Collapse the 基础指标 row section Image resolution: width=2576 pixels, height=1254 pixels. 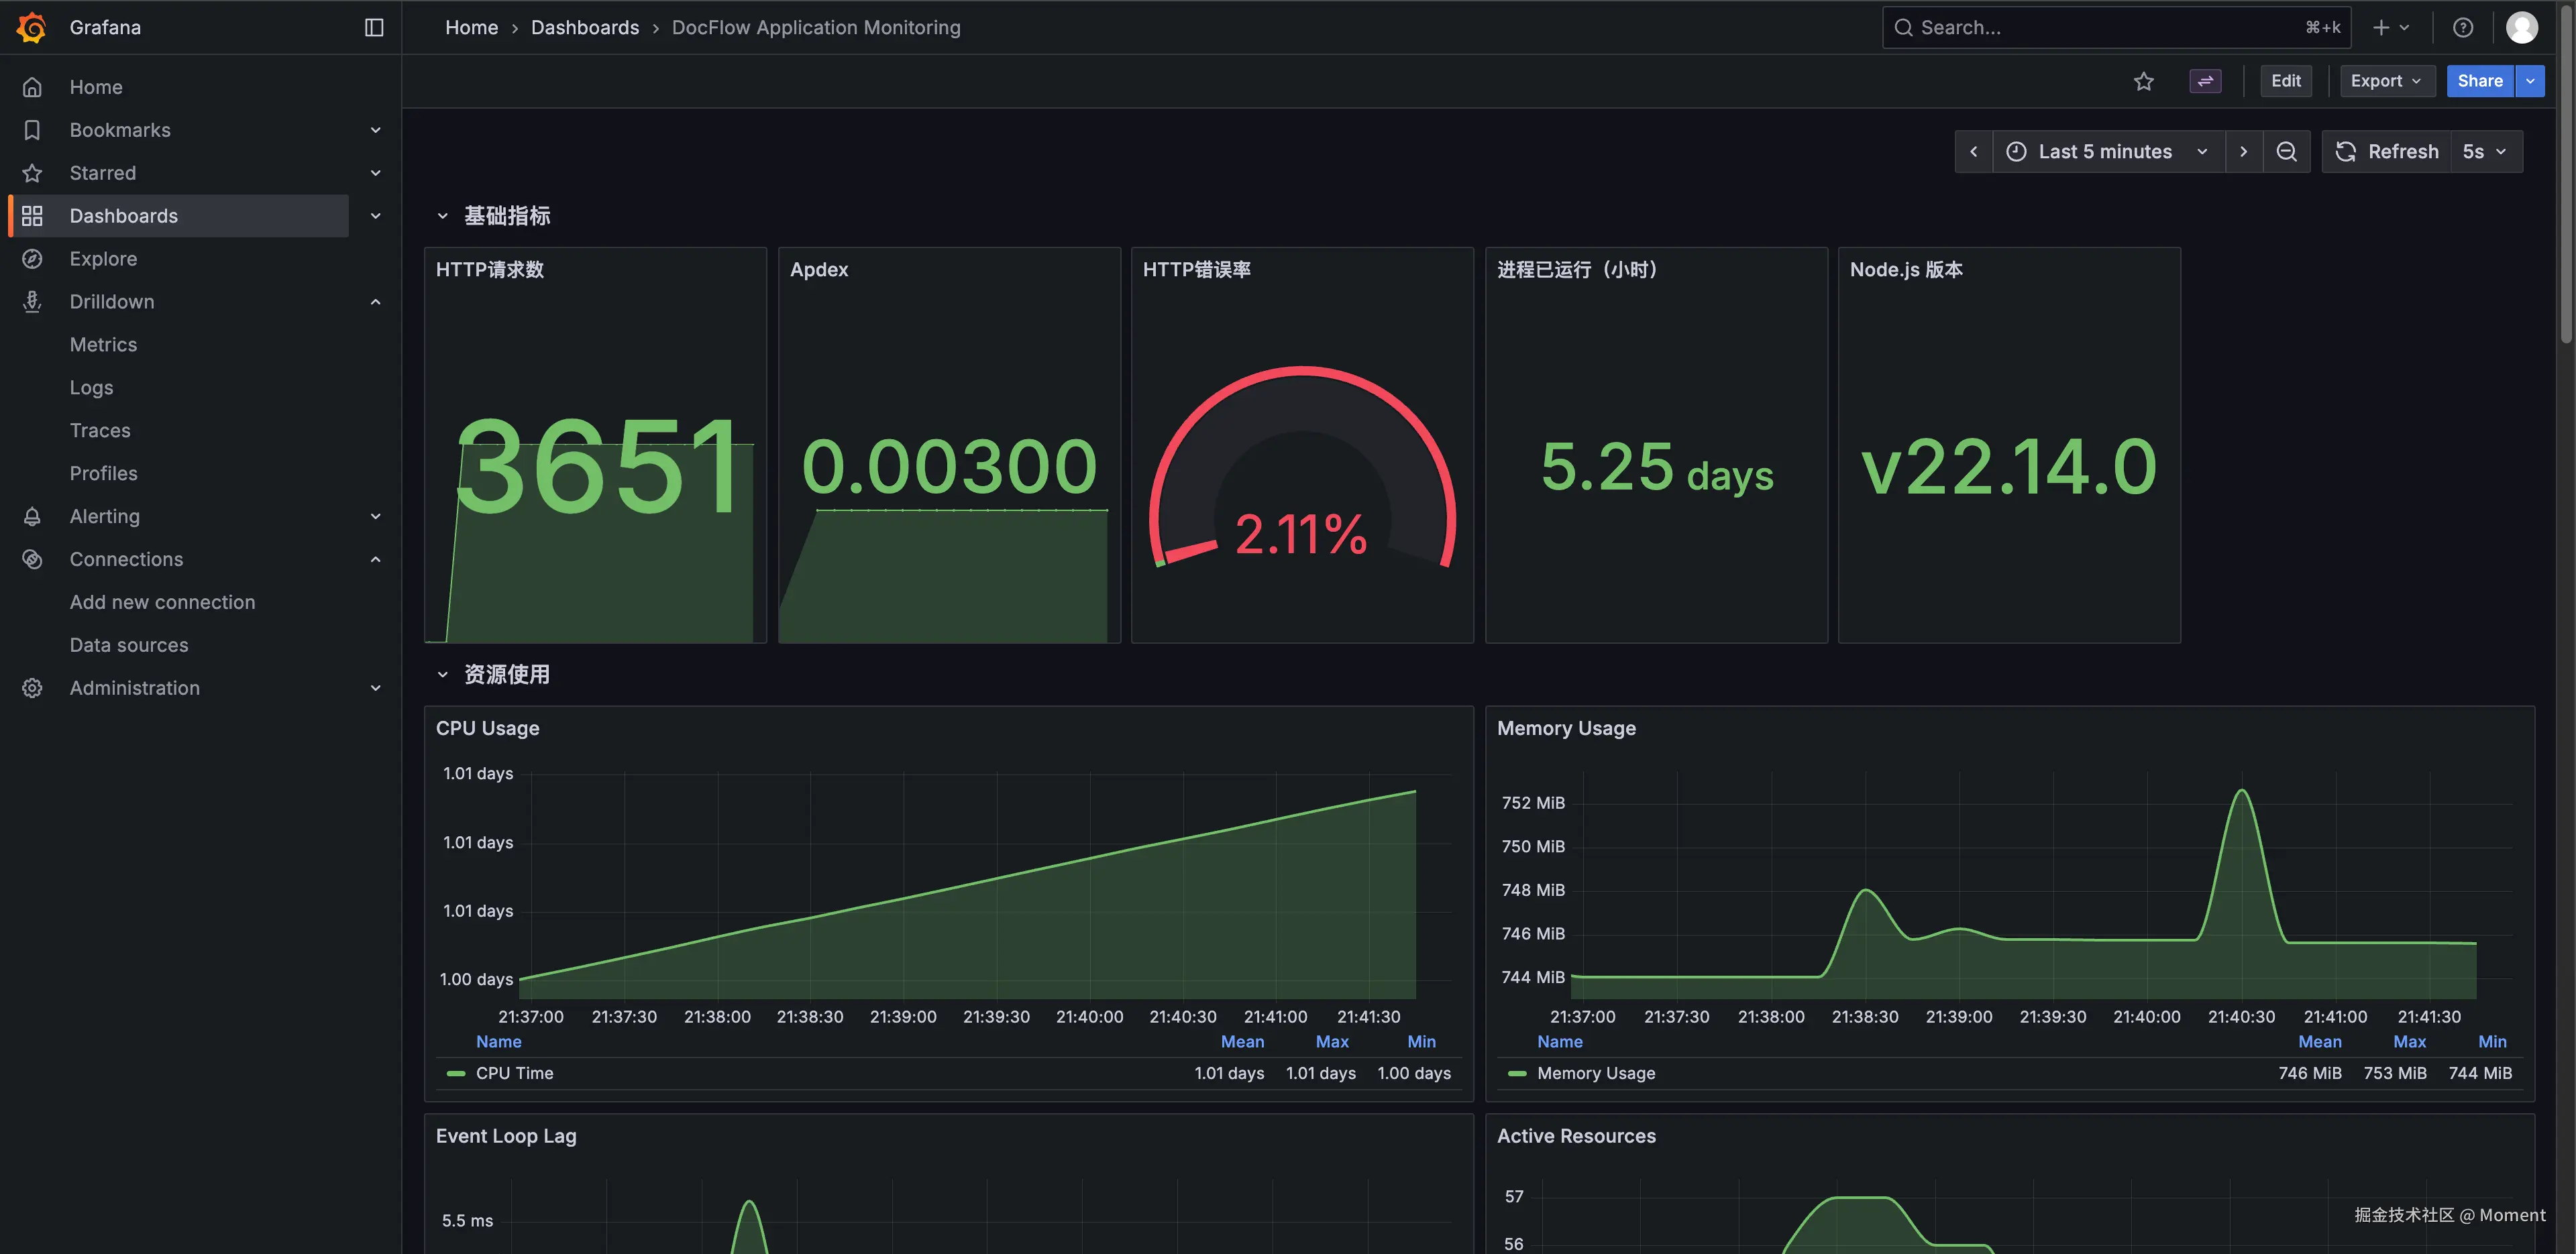point(442,216)
